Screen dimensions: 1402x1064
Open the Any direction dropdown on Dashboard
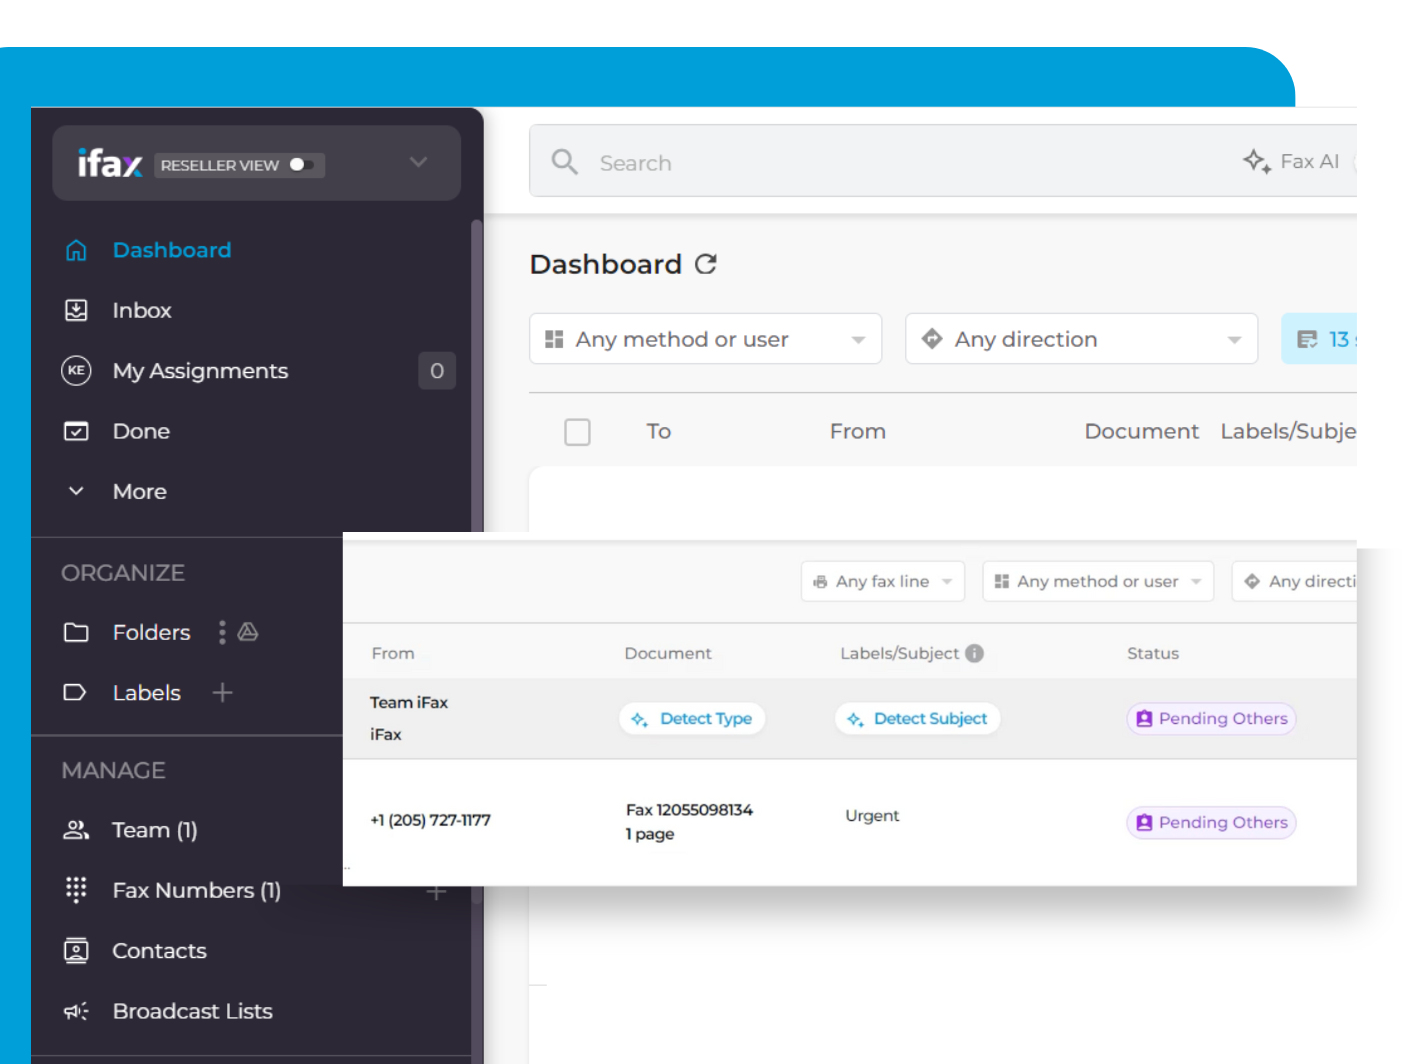click(x=1080, y=339)
